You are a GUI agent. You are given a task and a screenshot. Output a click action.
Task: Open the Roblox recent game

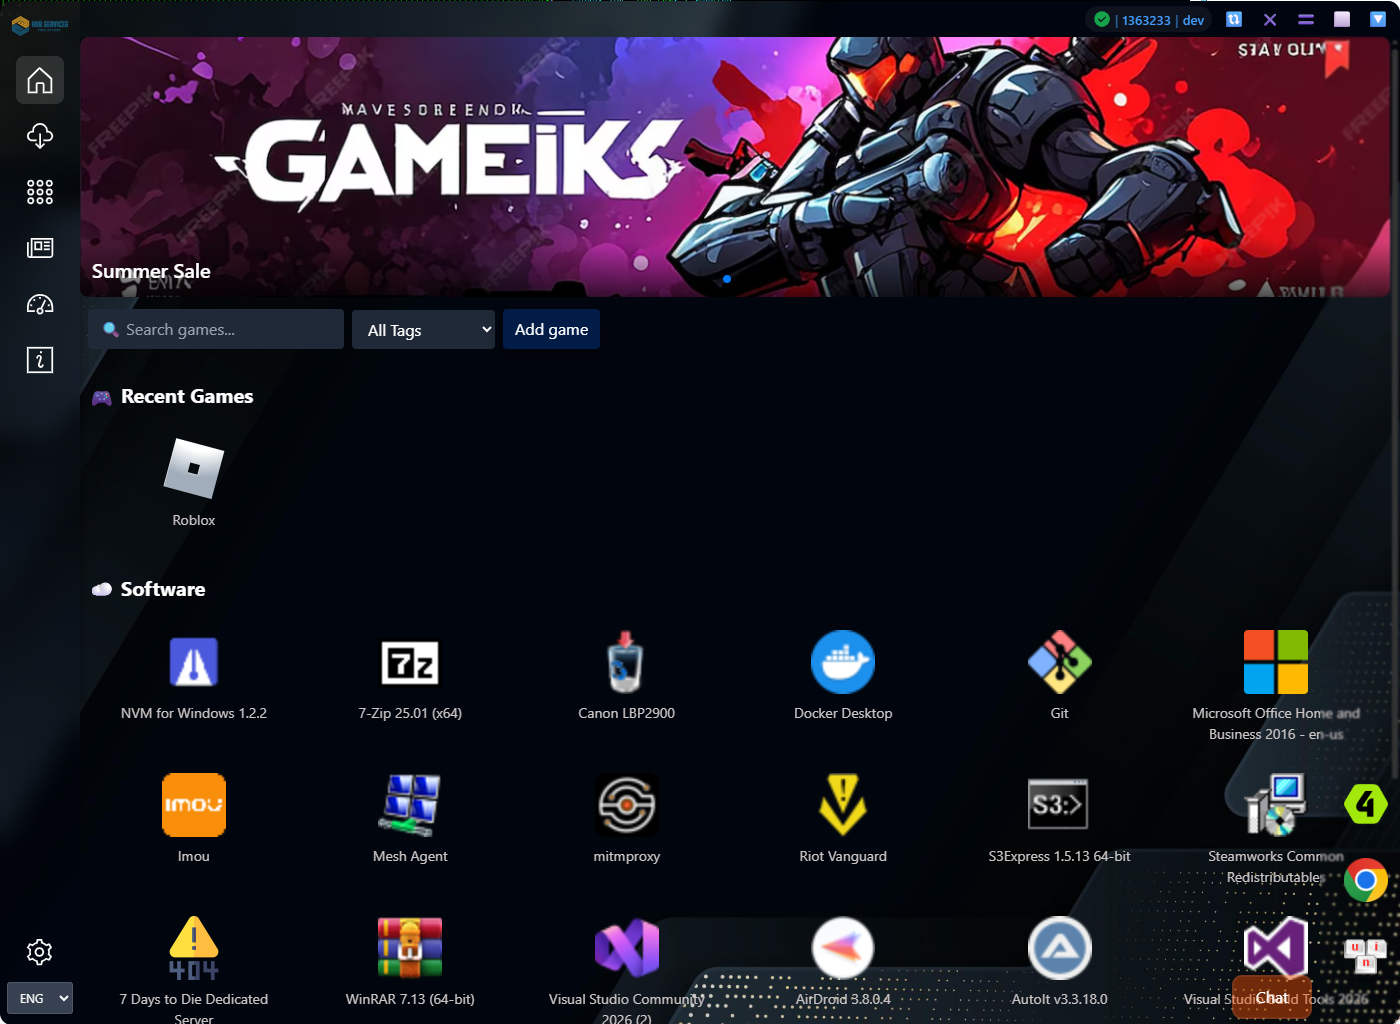click(x=193, y=469)
